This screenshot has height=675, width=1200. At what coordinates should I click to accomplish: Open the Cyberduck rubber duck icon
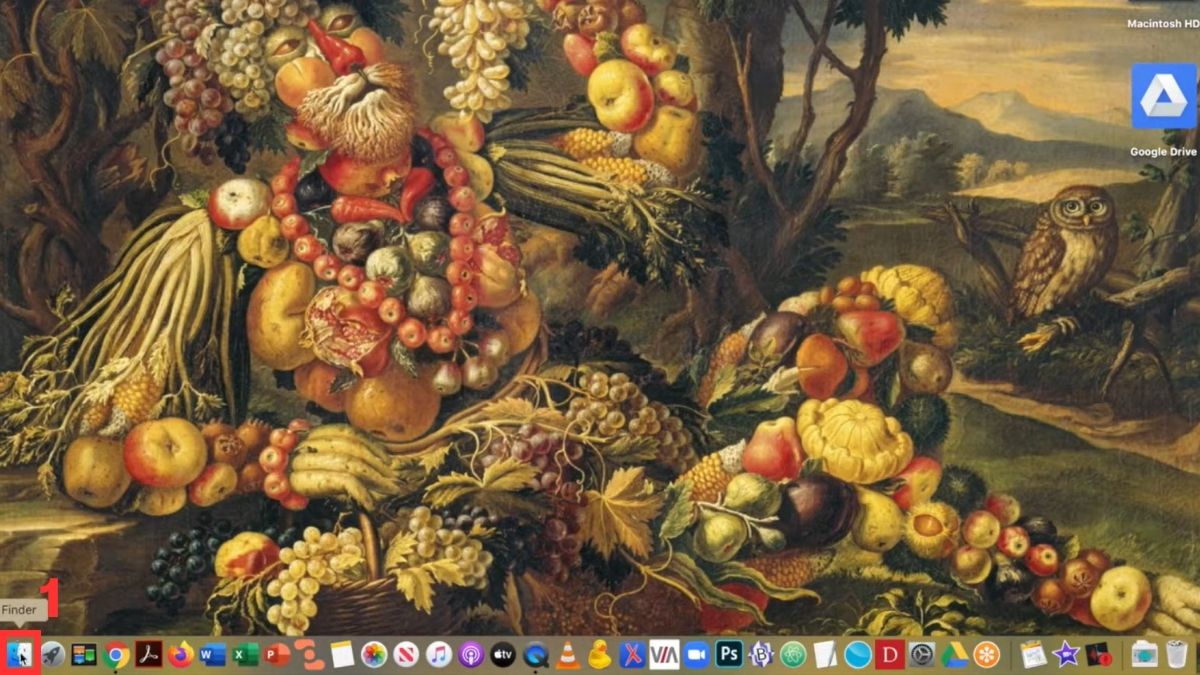599,655
